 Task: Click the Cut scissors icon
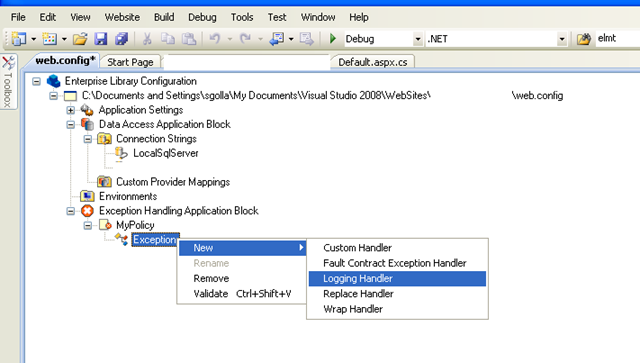[147, 39]
